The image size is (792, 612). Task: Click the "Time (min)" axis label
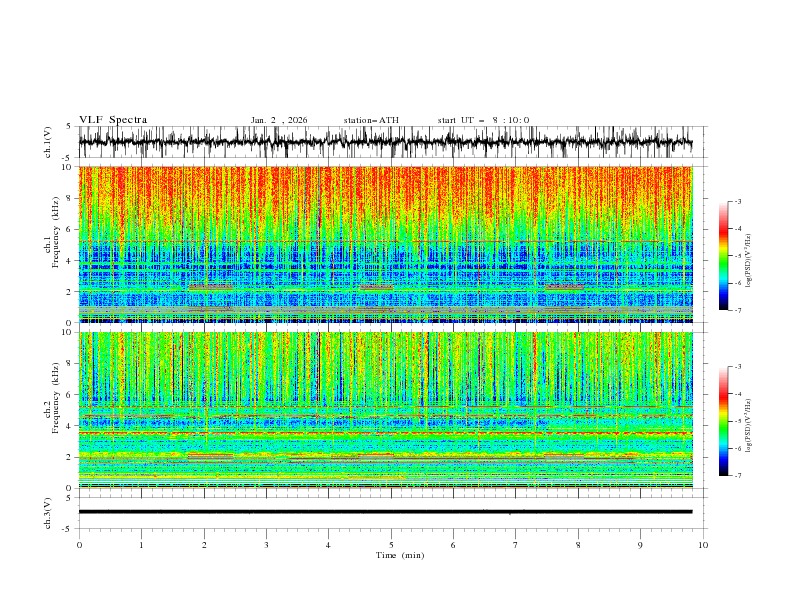[400, 555]
